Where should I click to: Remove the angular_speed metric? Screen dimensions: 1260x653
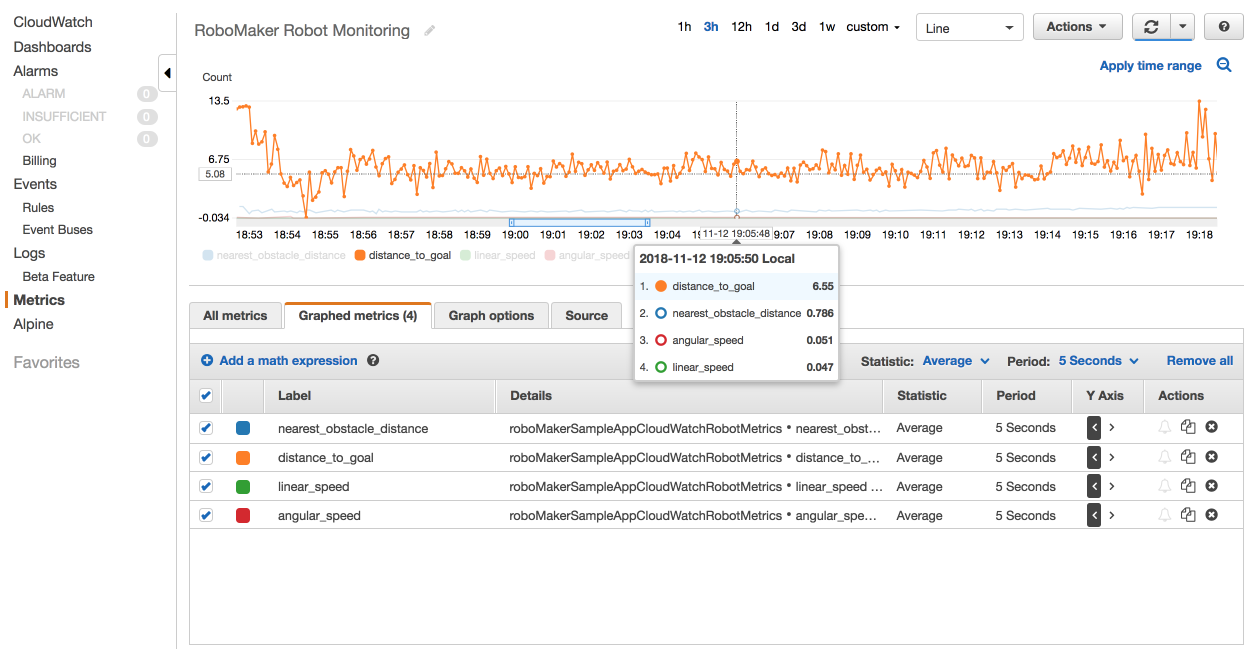[1211, 515]
